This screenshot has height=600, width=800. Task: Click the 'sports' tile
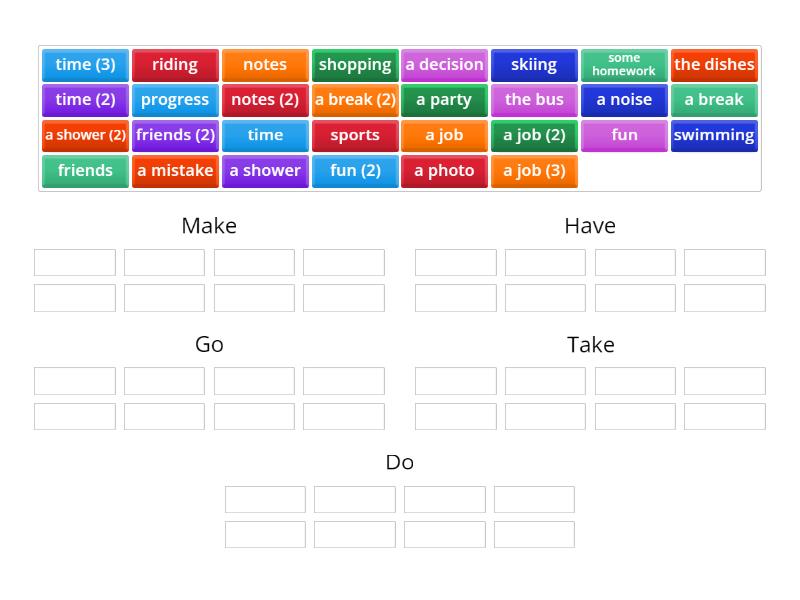(x=355, y=135)
